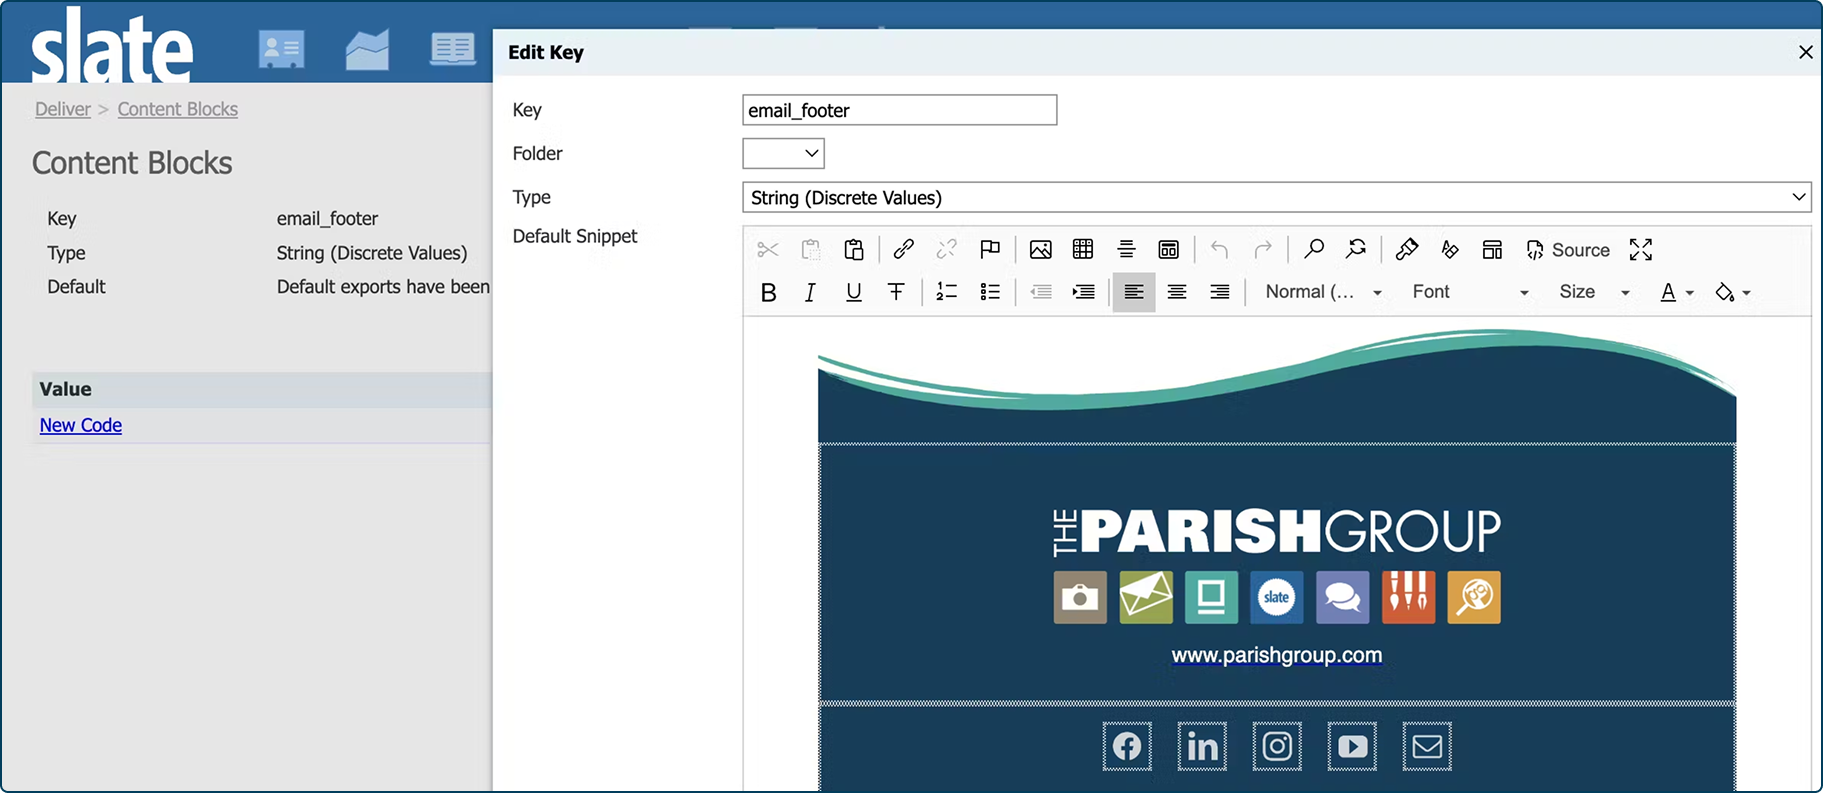The height and width of the screenshot is (793, 1823).
Task: Click the Insert Image toolbar icon
Action: pos(1040,250)
